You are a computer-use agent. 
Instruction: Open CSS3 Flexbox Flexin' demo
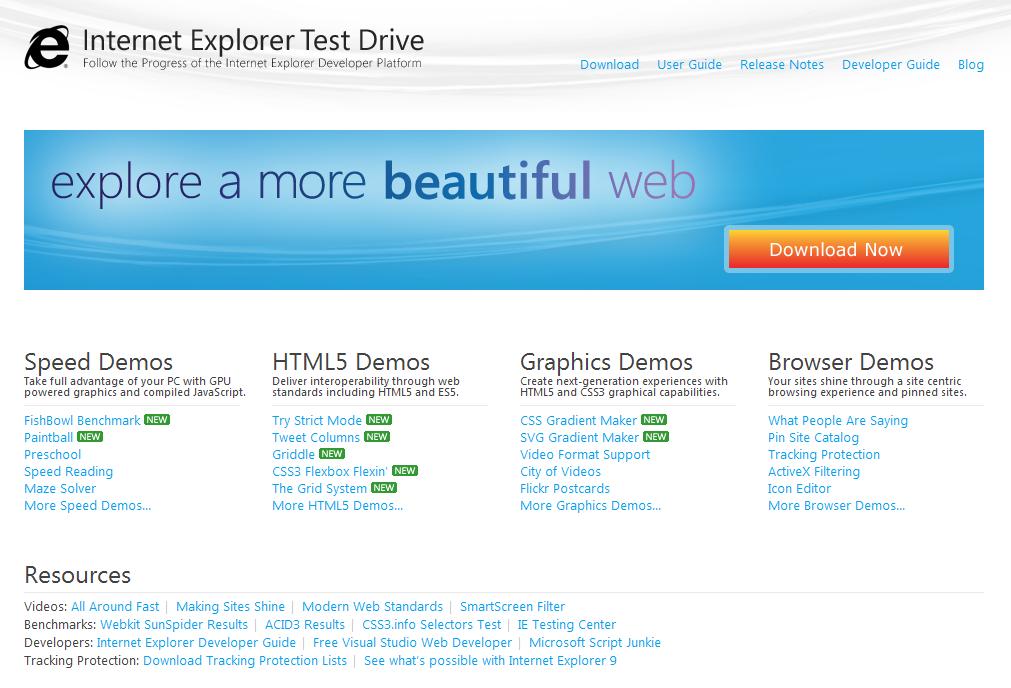click(x=329, y=471)
